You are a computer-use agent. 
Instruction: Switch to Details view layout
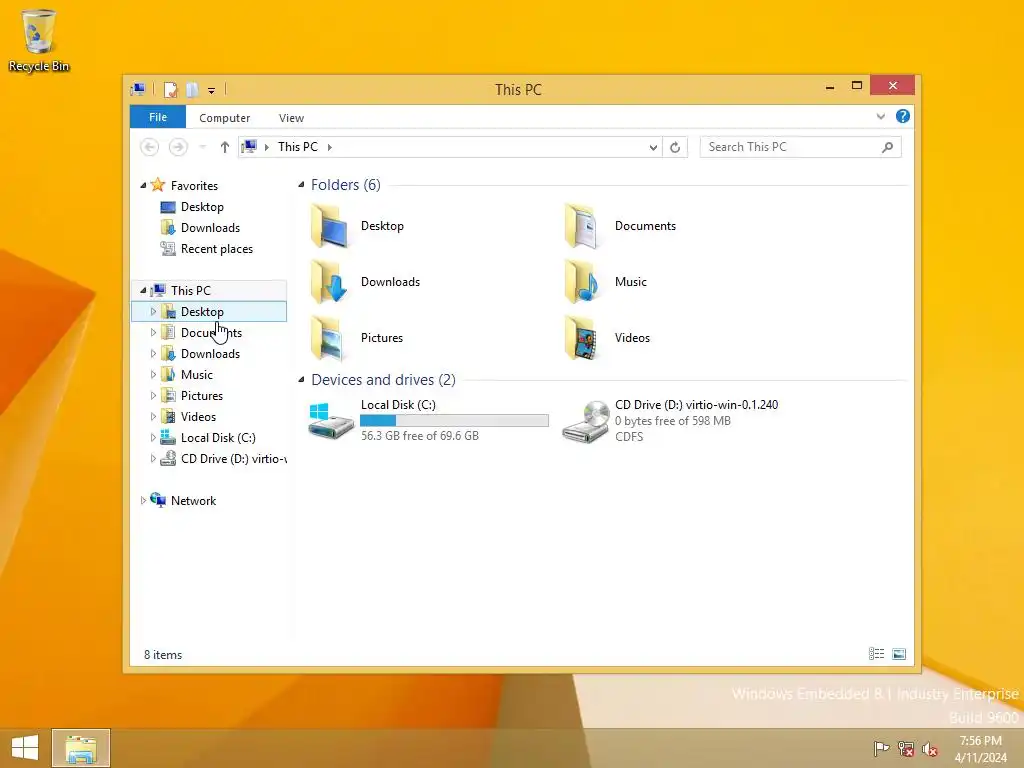point(876,654)
